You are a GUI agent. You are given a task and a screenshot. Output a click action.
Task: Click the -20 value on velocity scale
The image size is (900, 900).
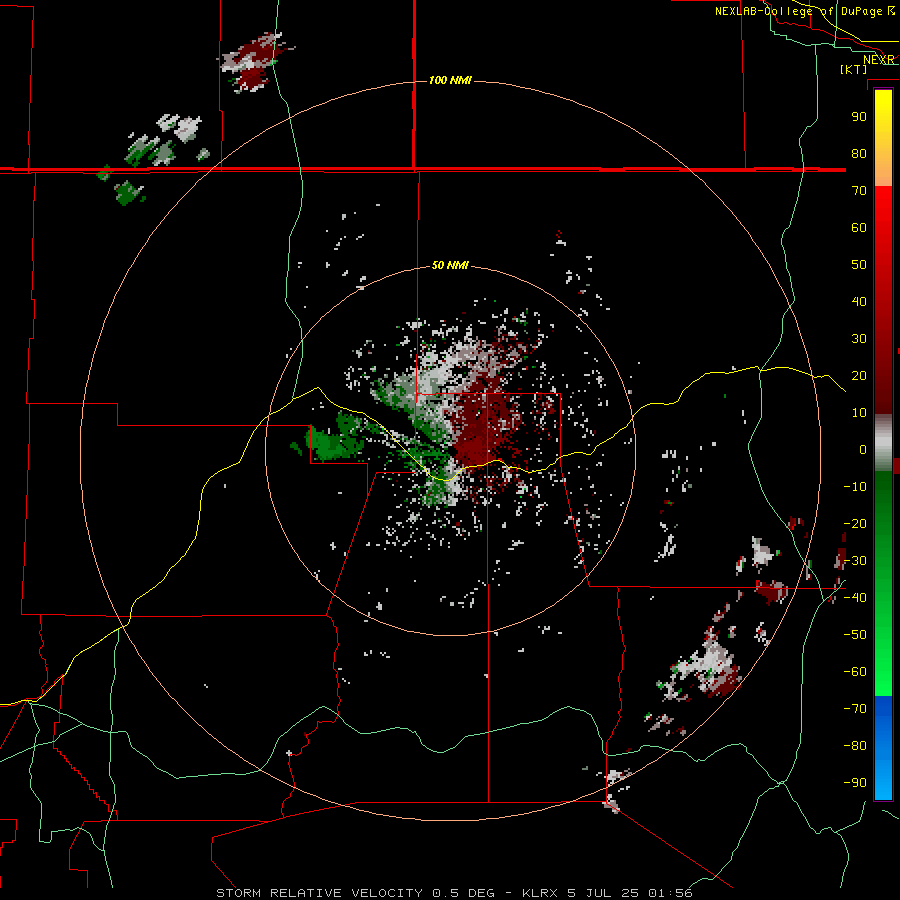[855, 523]
